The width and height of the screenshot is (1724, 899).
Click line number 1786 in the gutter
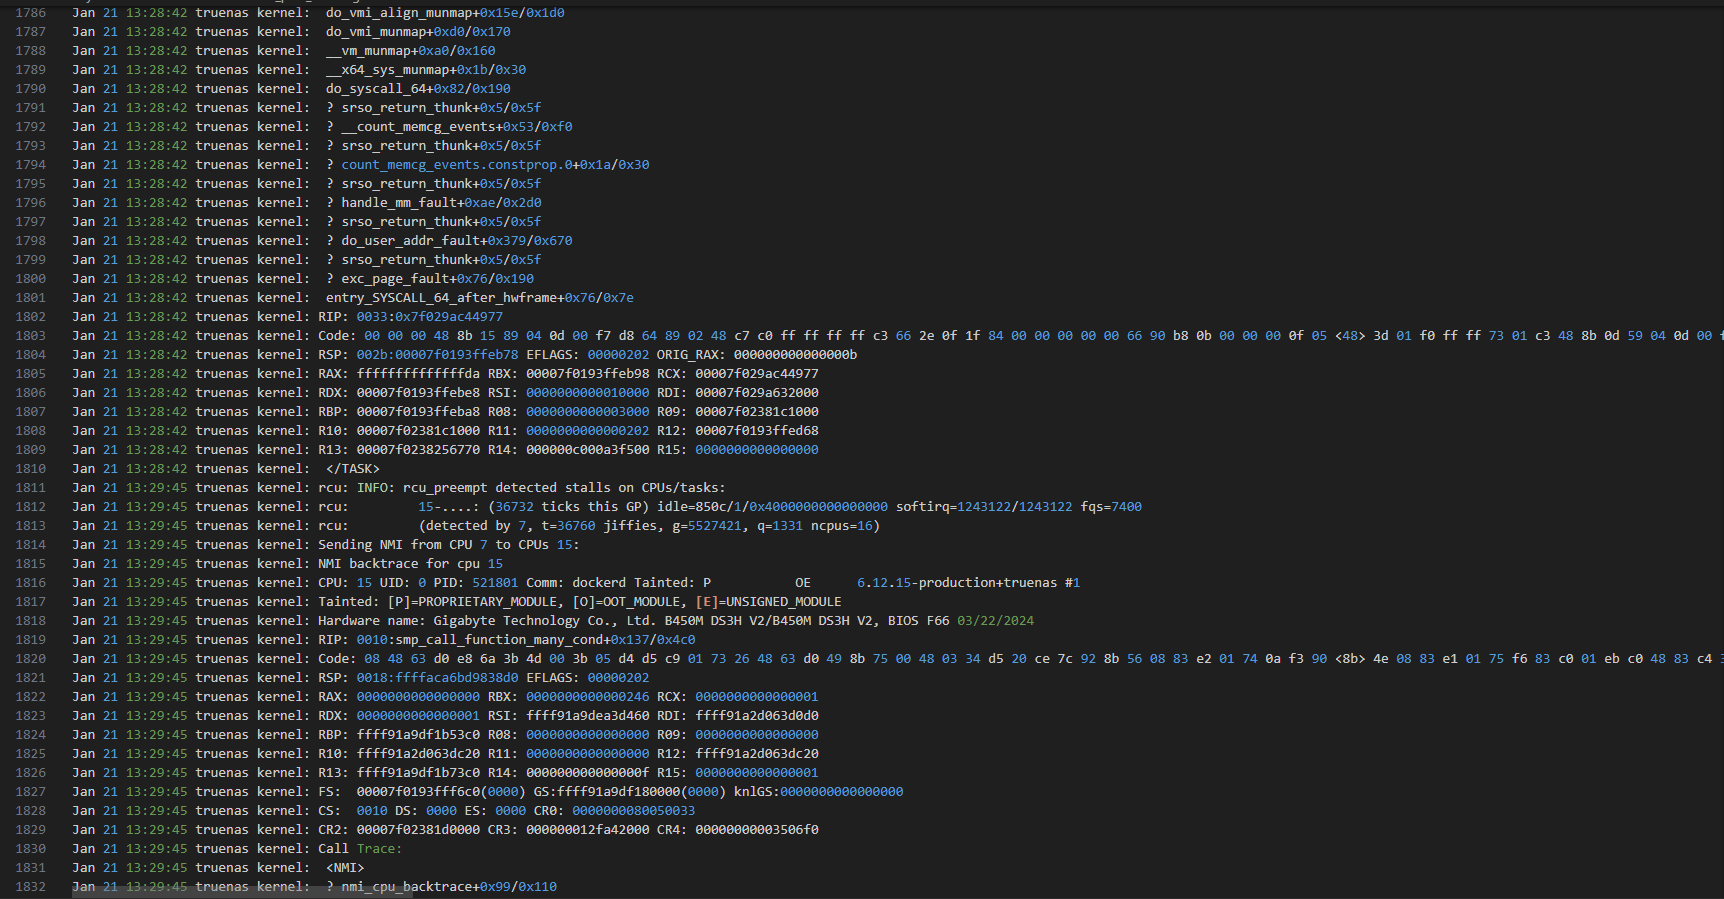(x=30, y=13)
